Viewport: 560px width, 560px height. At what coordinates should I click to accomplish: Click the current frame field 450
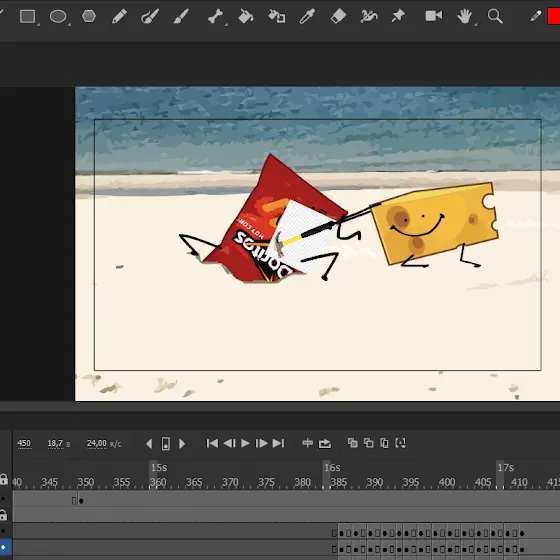coord(24,443)
